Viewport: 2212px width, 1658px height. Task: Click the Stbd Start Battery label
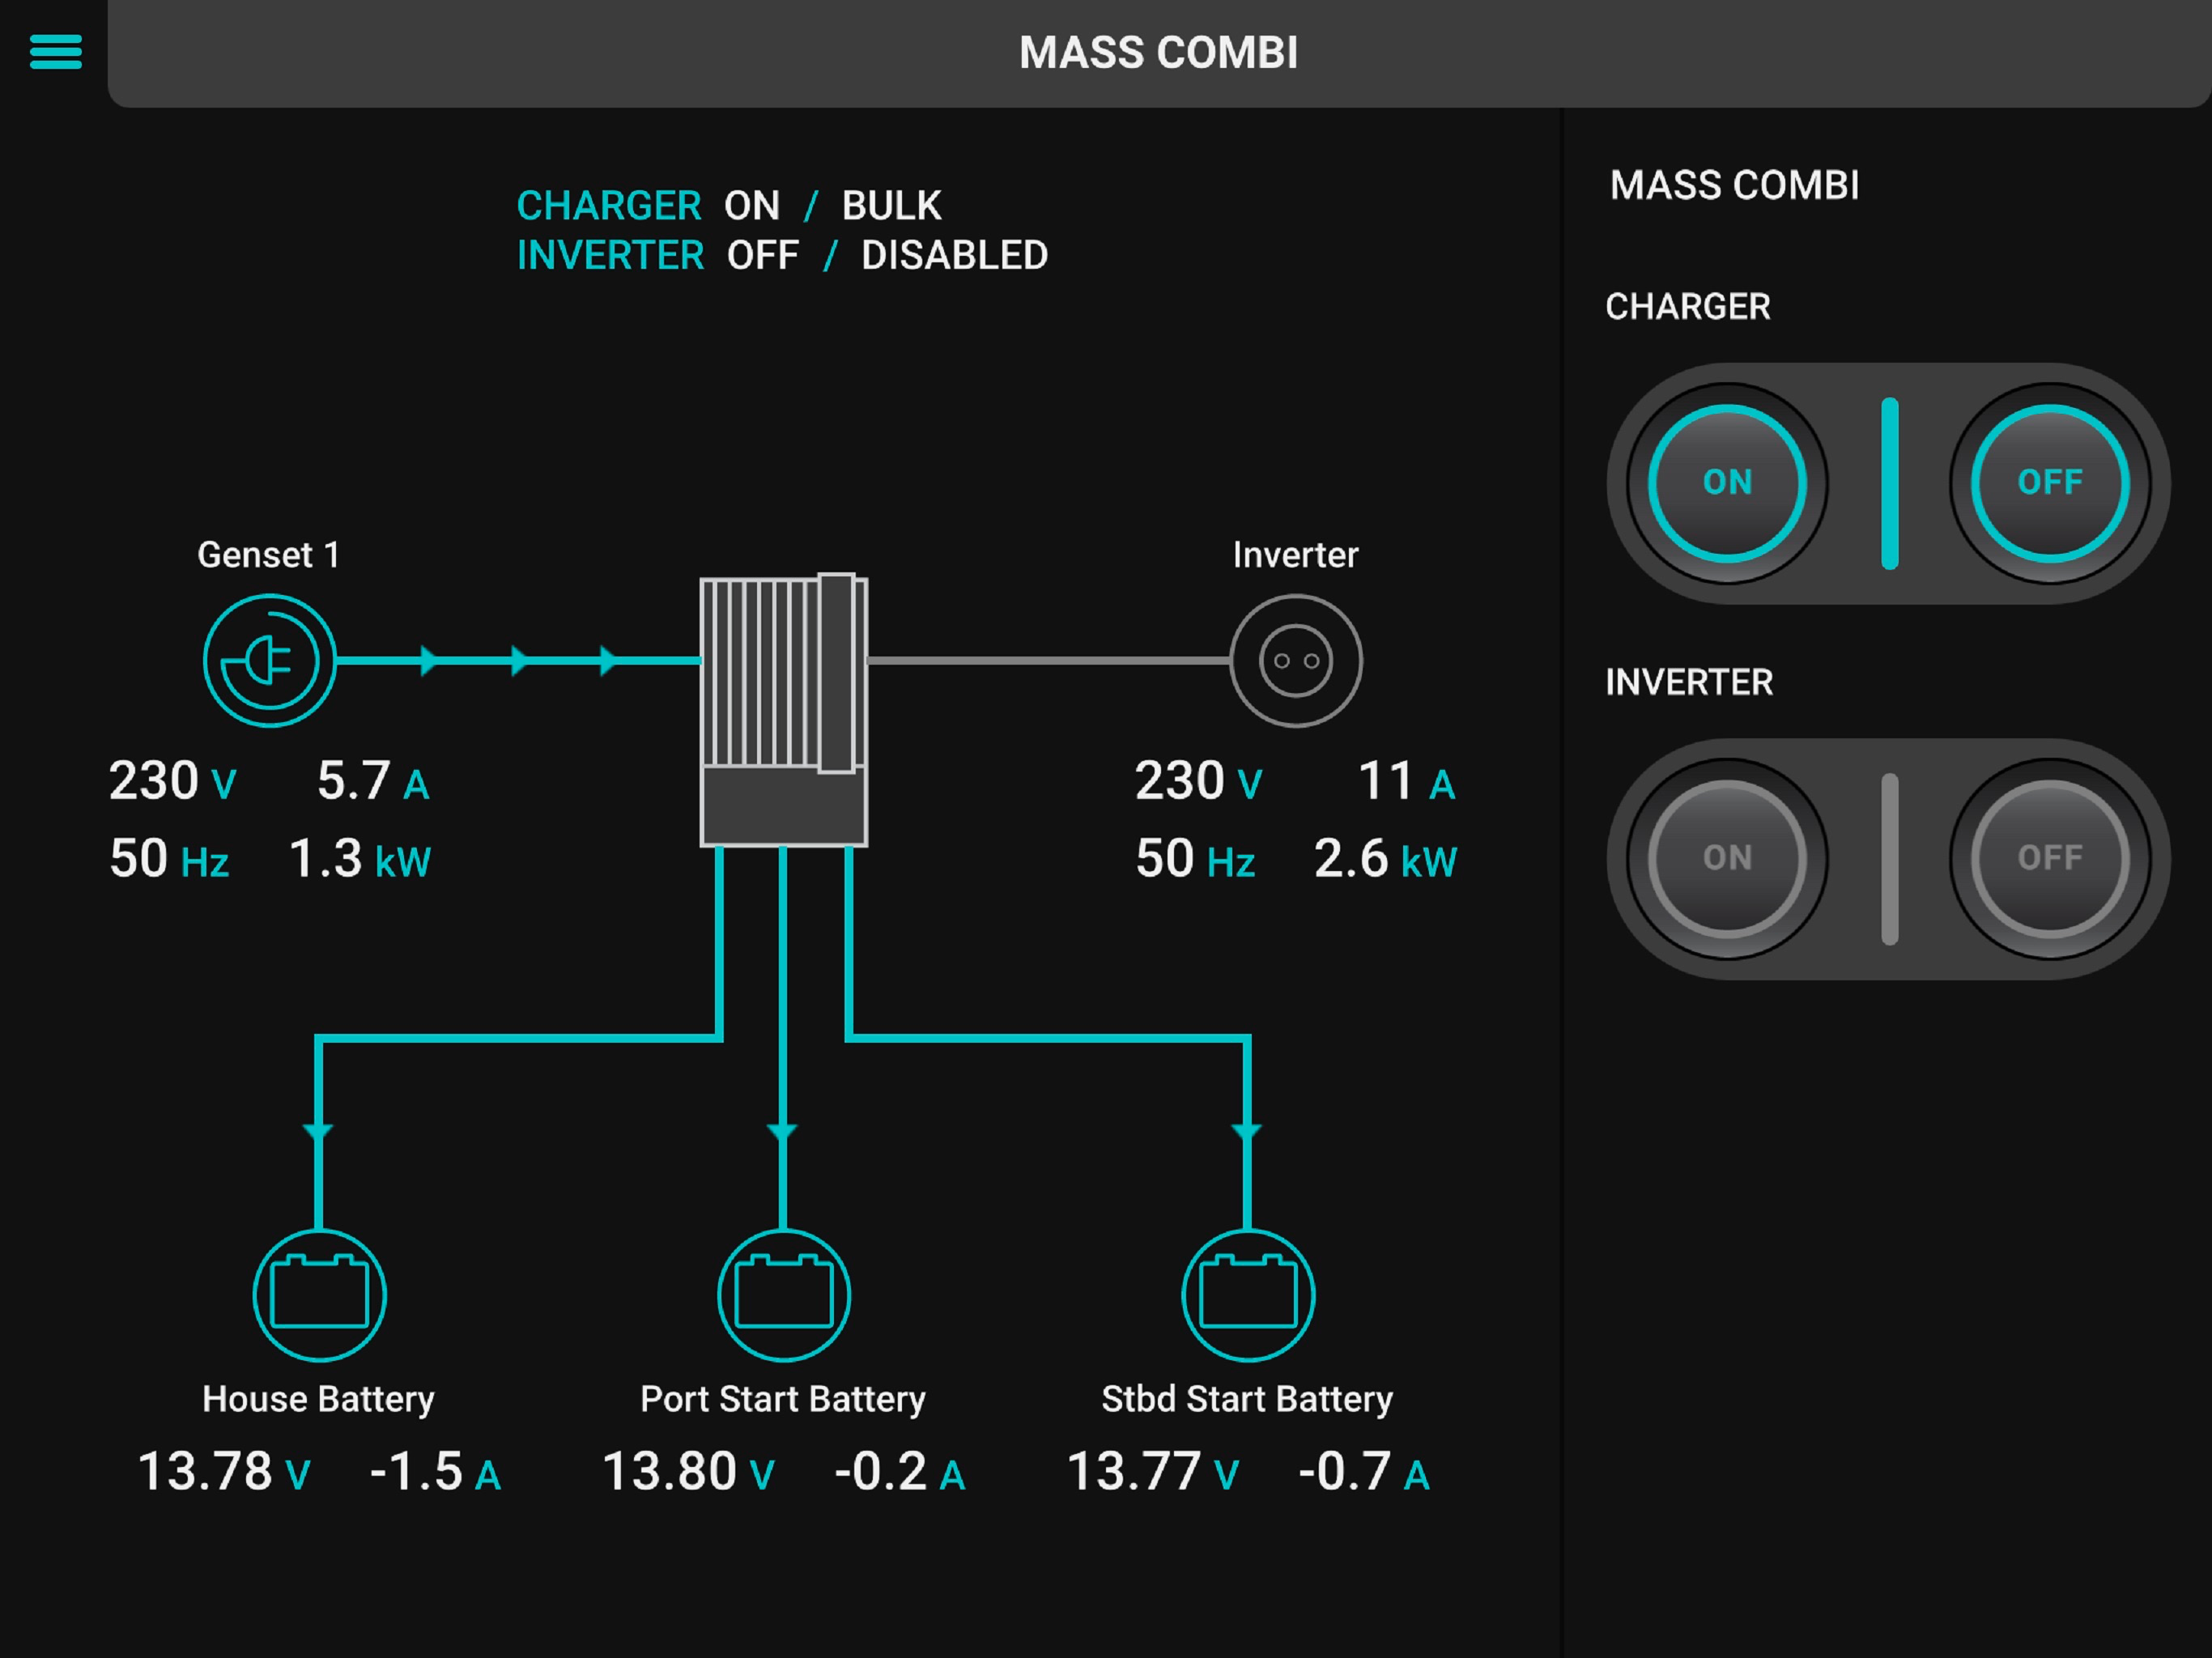coord(1247,1399)
